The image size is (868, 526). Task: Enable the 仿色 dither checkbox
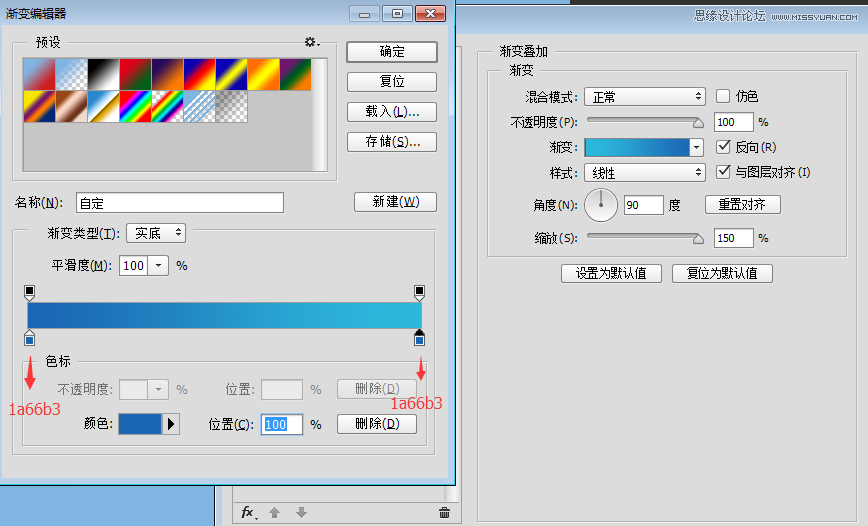(724, 96)
